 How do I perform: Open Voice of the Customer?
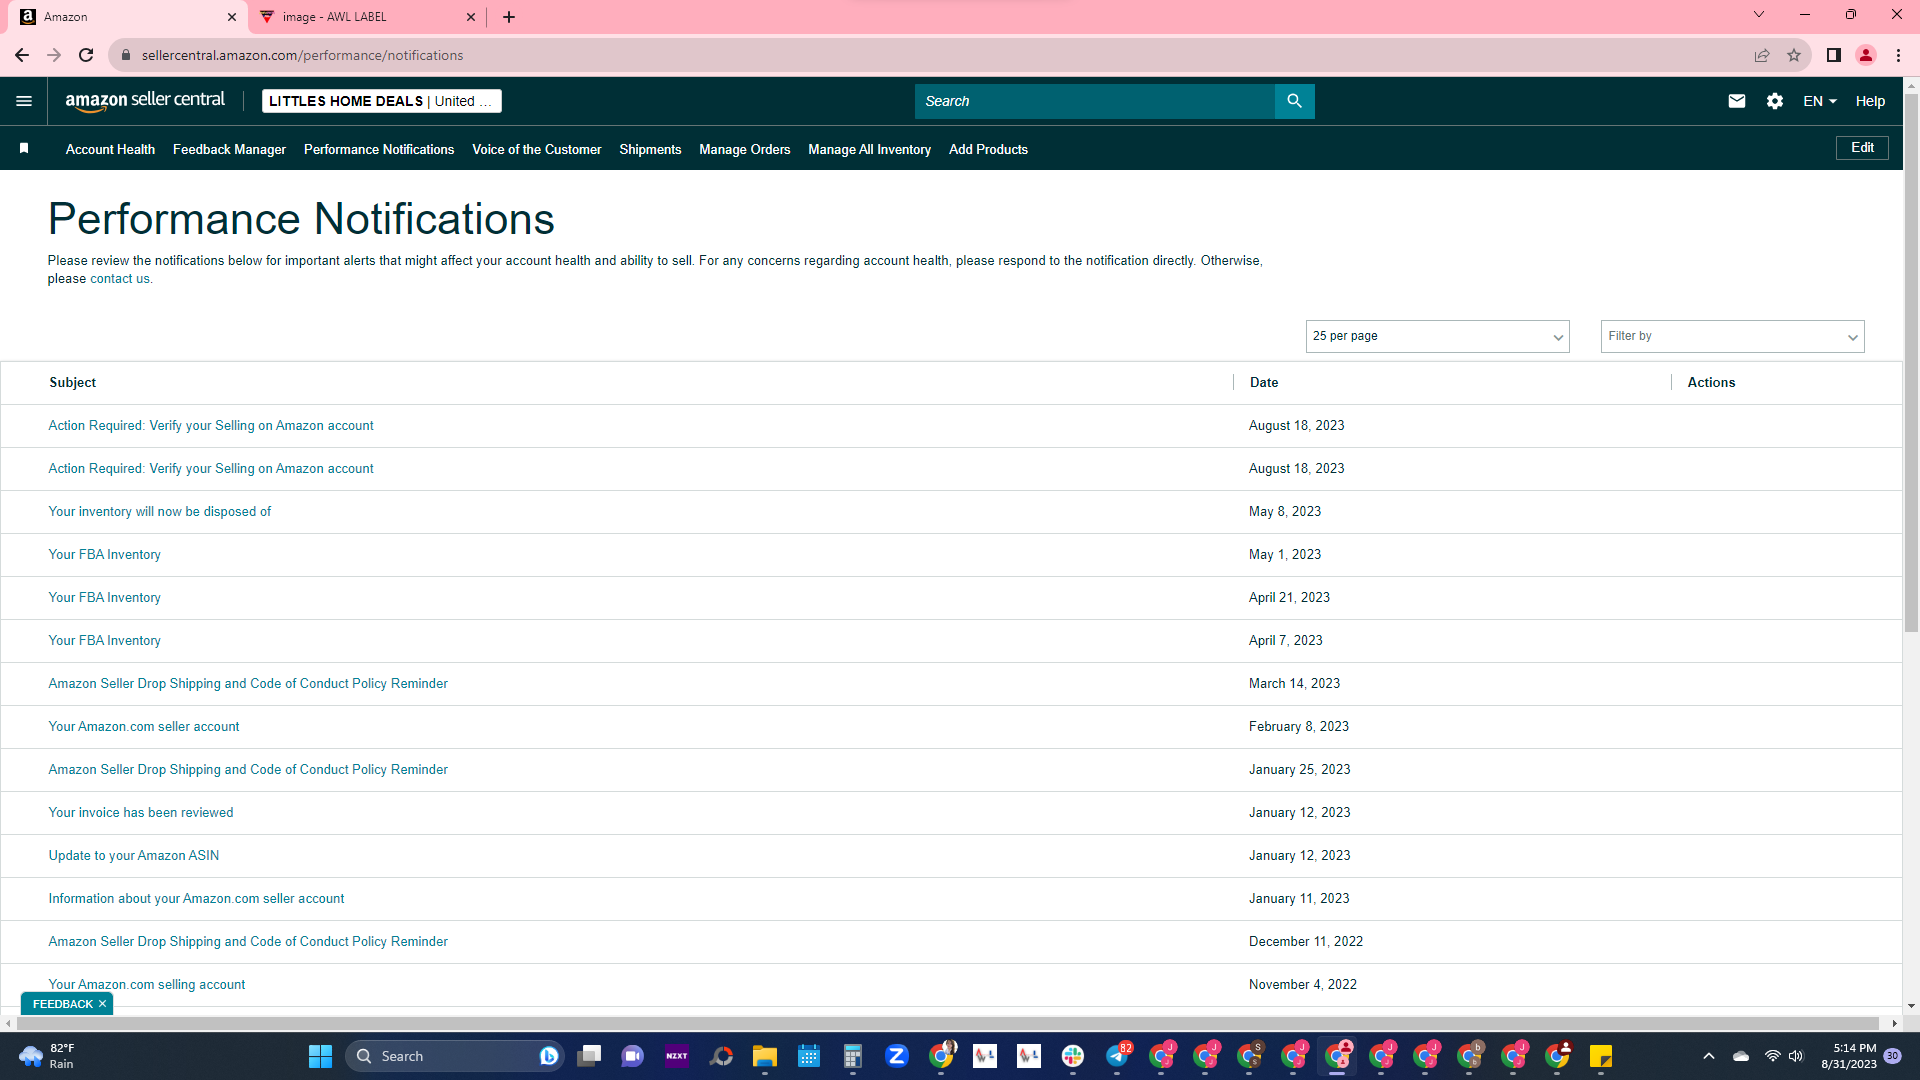pyautogui.click(x=537, y=149)
